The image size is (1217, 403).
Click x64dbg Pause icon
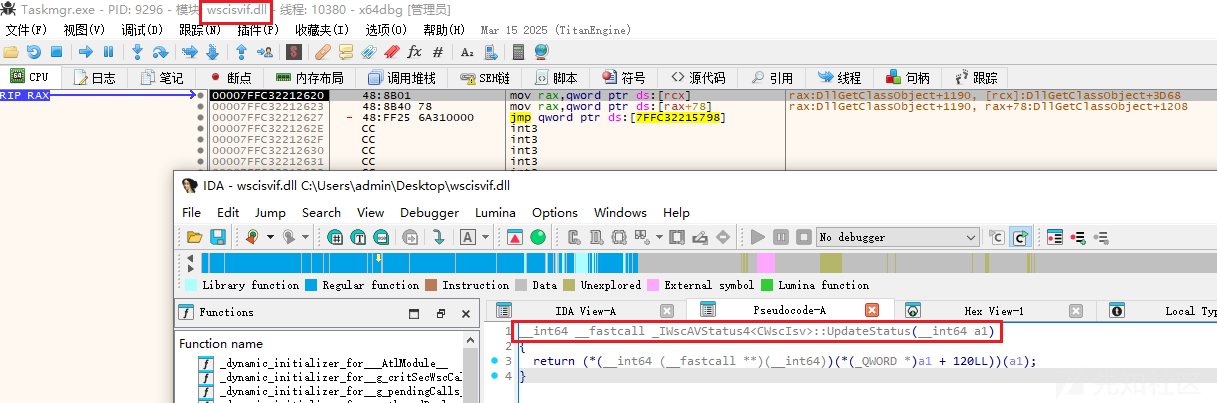(108, 51)
